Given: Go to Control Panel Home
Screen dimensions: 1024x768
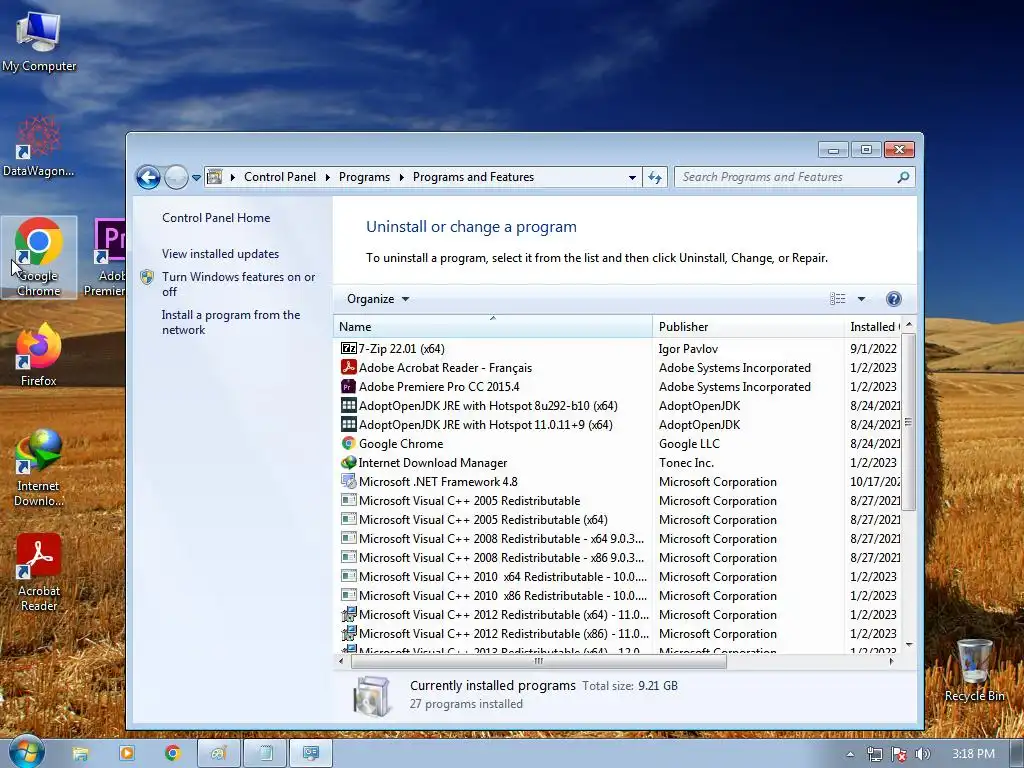Looking at the screenshot, I should 216,218.
